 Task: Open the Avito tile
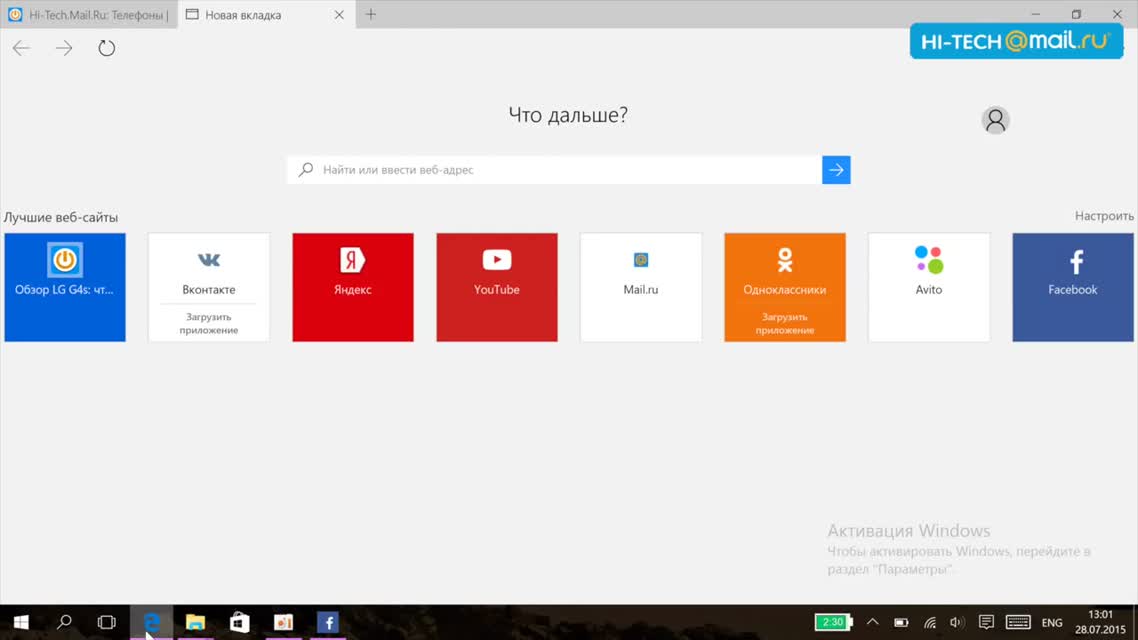click(929, 287)
